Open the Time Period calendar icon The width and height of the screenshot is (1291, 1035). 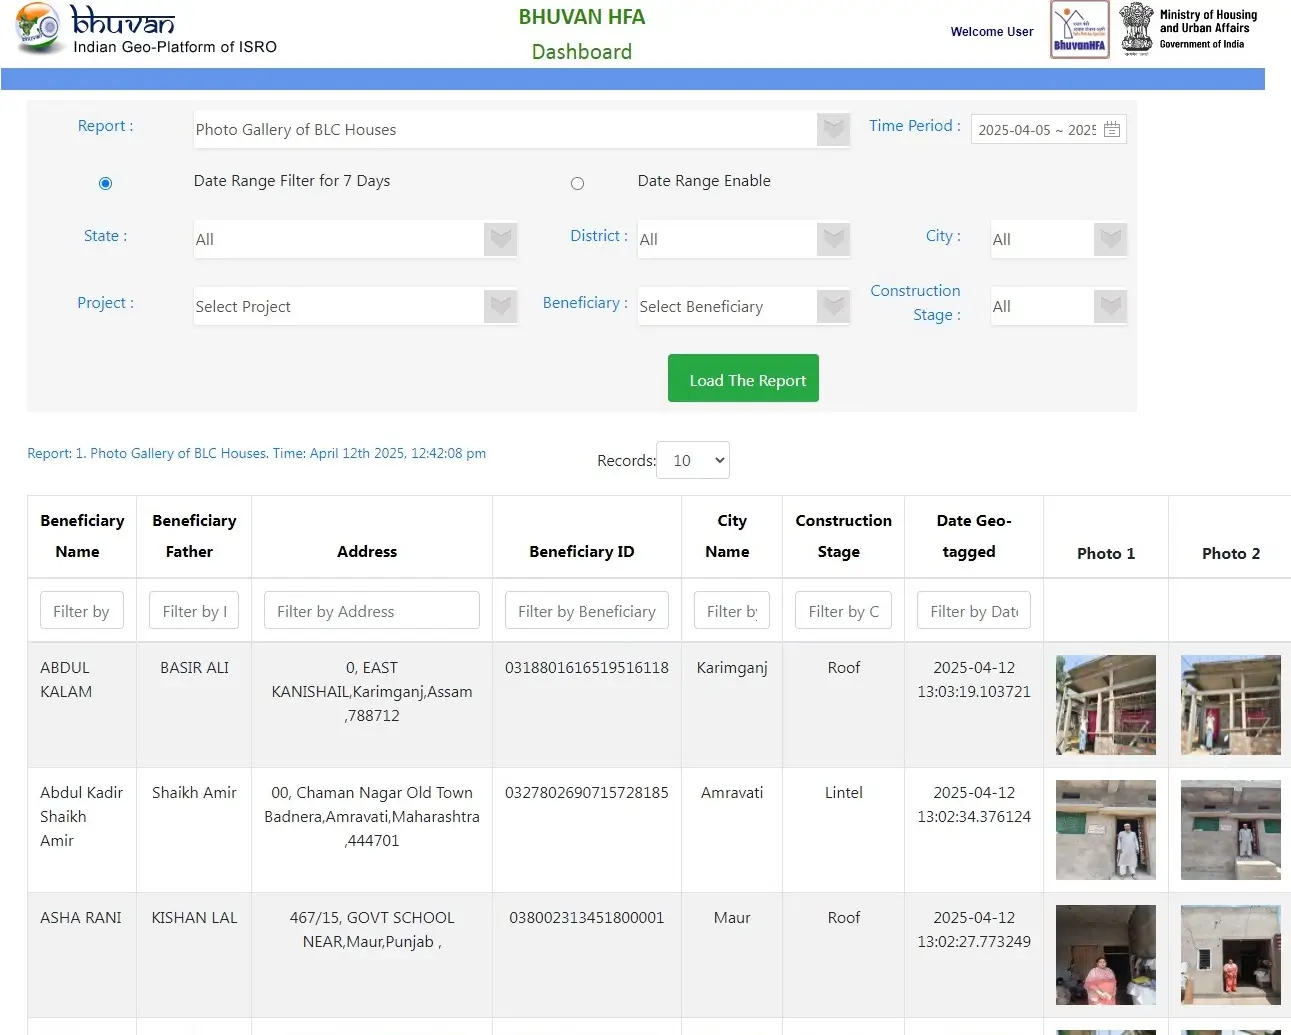click(x=1112, y=130)
